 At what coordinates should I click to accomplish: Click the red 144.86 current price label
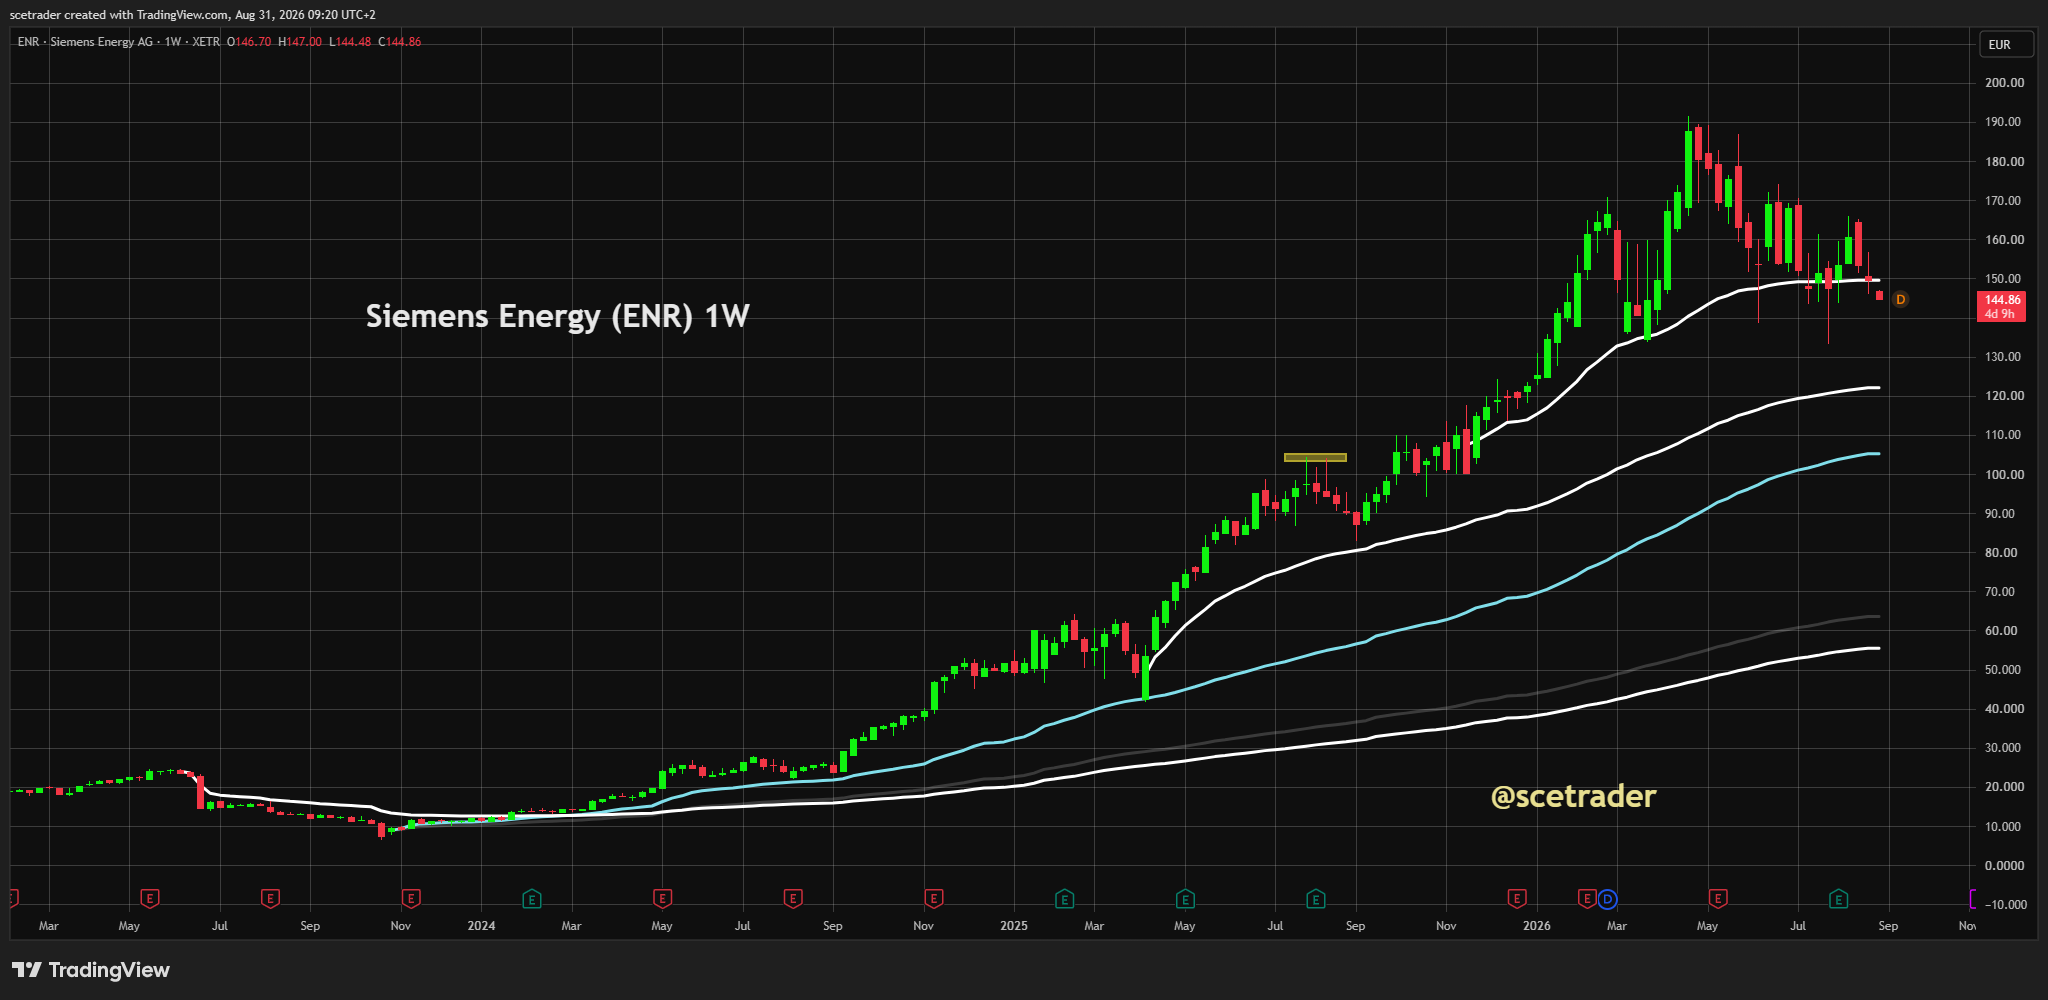pyautogui.click(x=2002, y=306)
